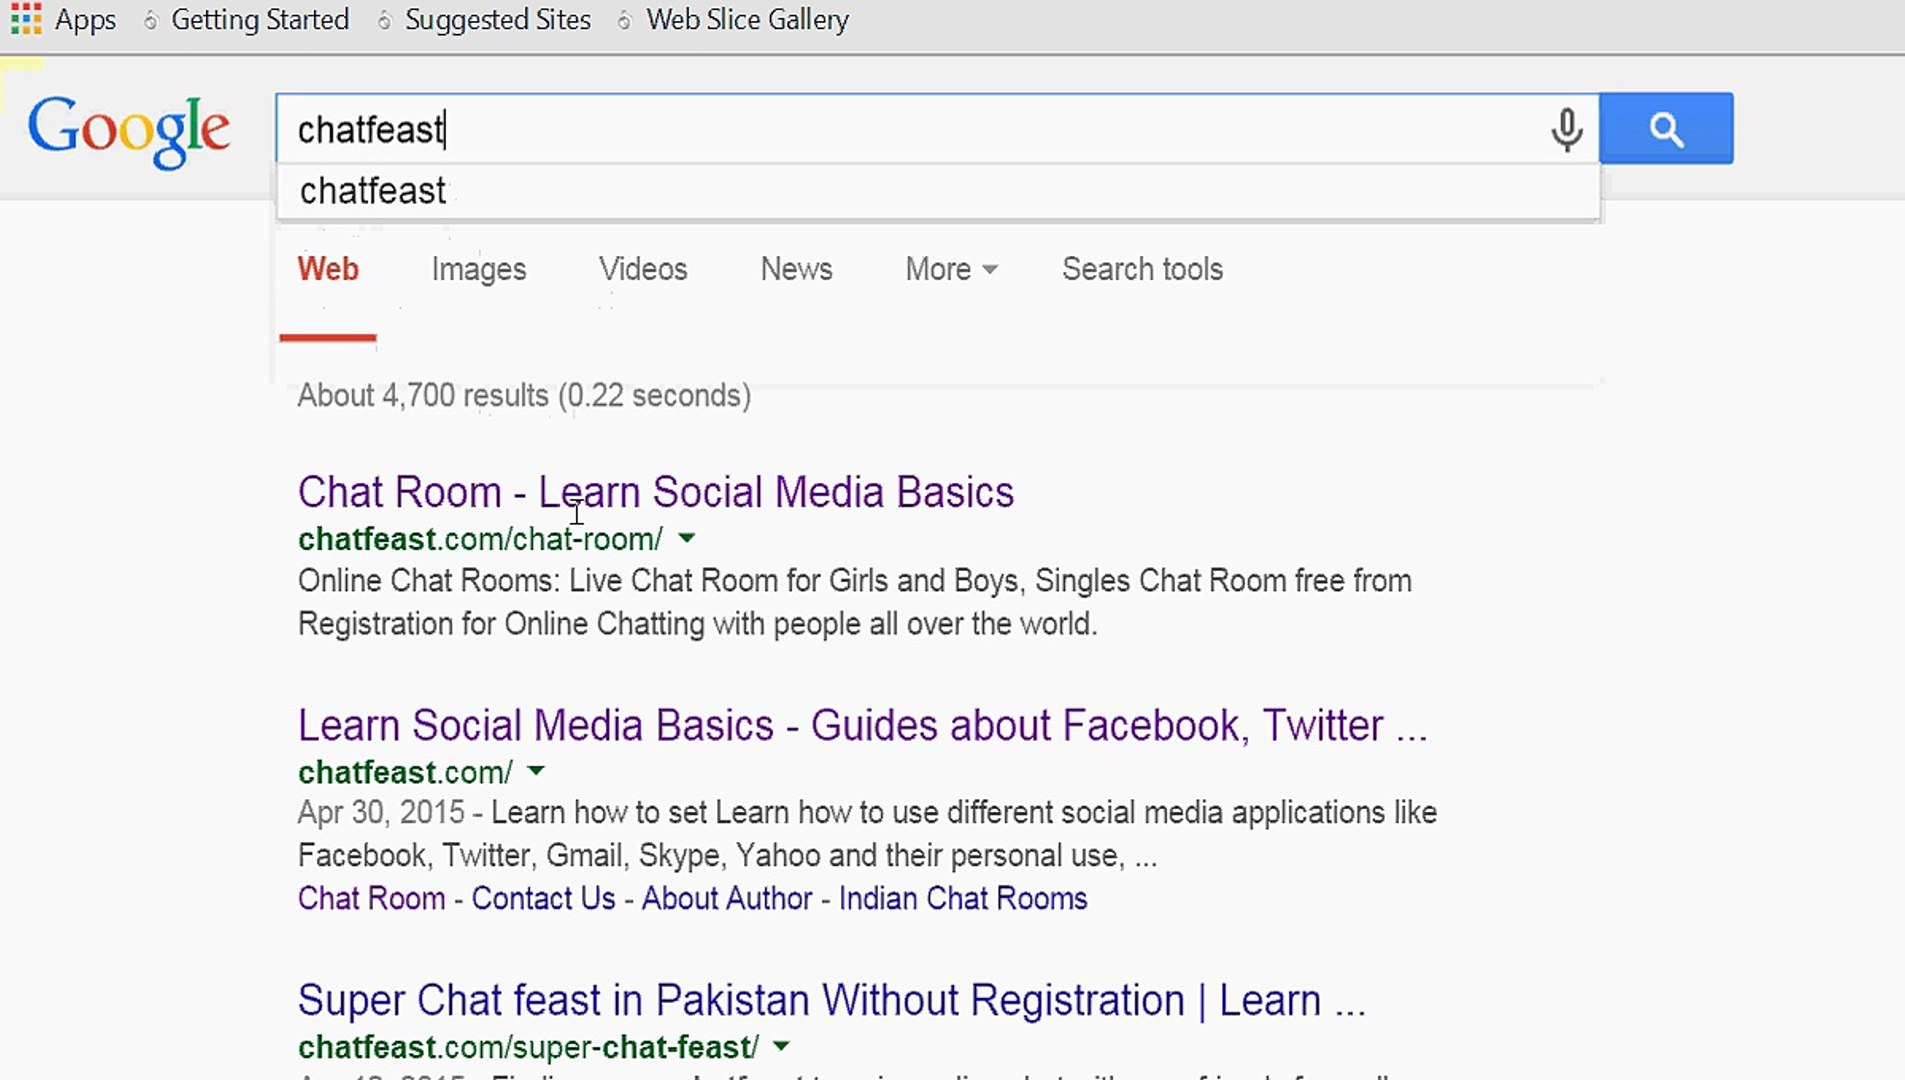Screen dimensions: 1905x1080
Task: Click the voice search microphone icon
Action: pyautogui.click(x=1566, y=129)
